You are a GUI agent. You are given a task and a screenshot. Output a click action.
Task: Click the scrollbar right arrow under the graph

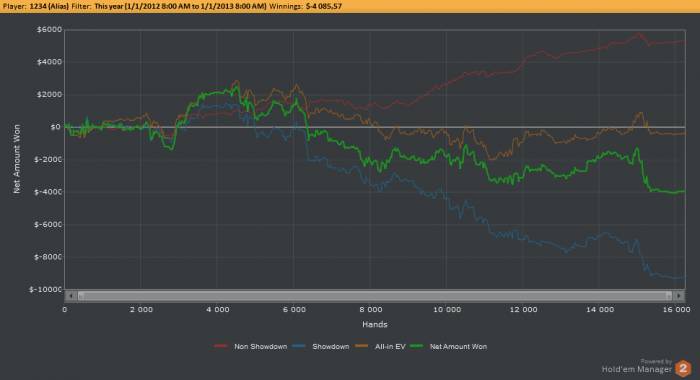pyautogui.click(x=679, y=296)
